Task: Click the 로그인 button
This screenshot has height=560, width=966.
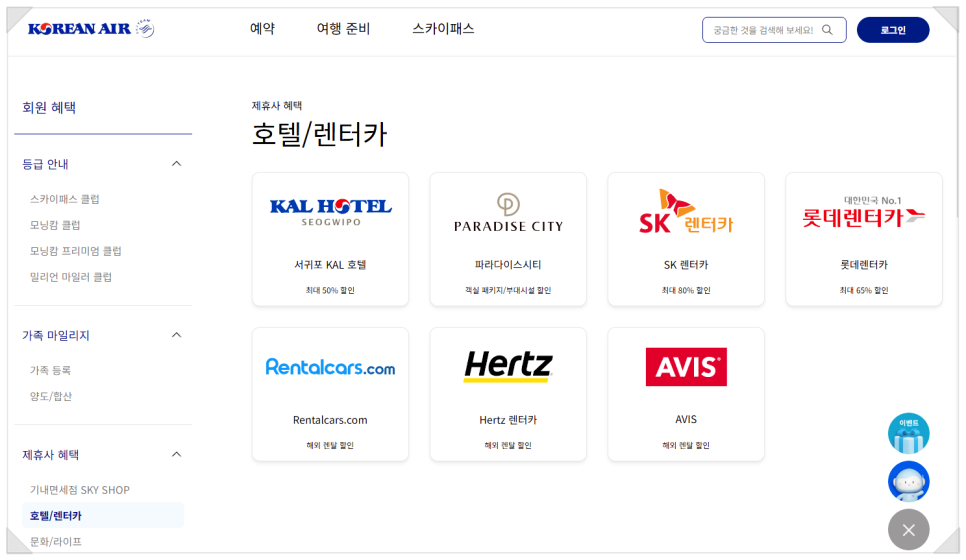Action: click(x=893, y=30)
